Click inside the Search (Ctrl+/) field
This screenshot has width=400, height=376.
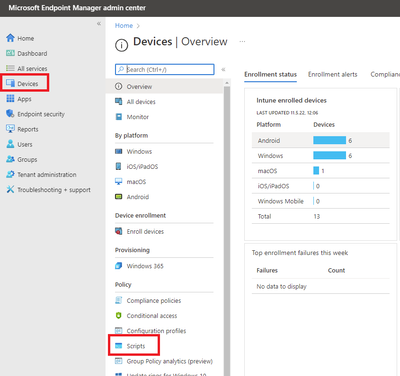point(165,69)
